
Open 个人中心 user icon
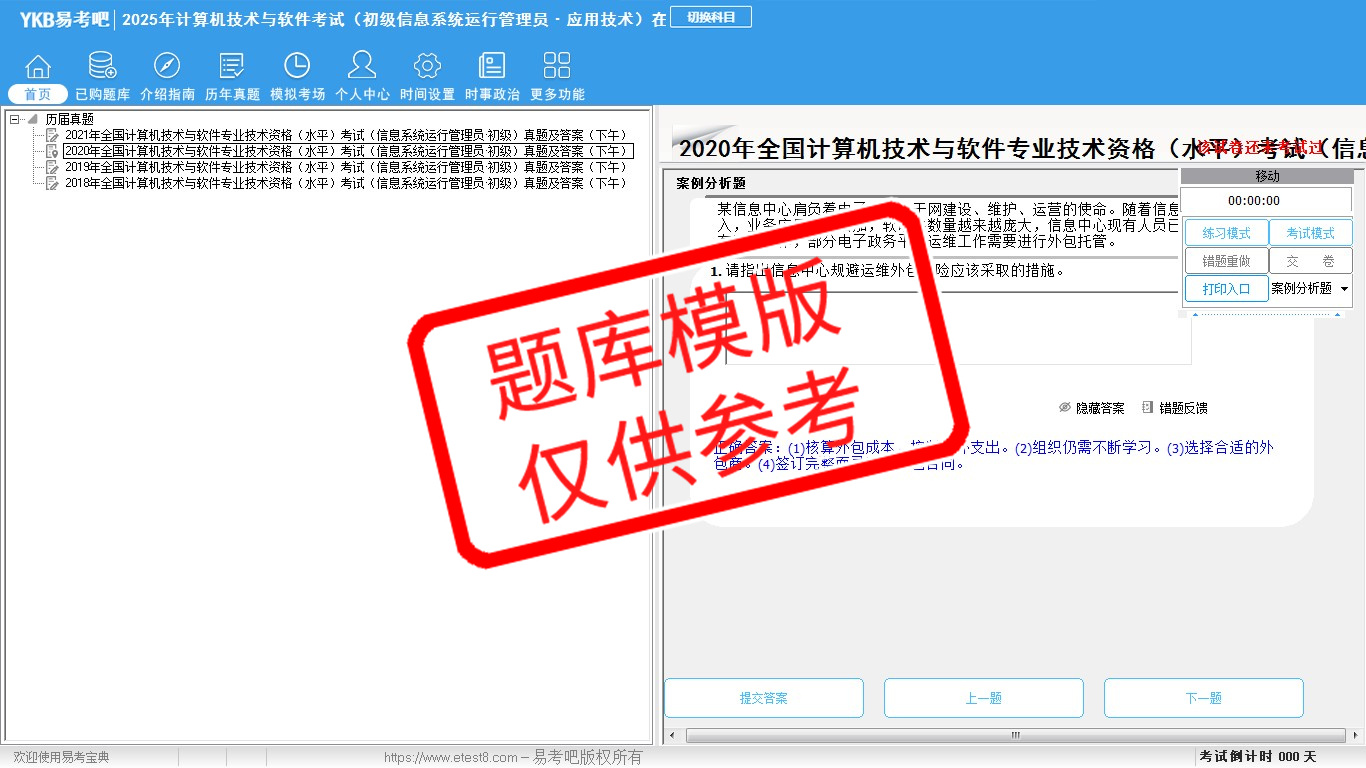[362, 67]
